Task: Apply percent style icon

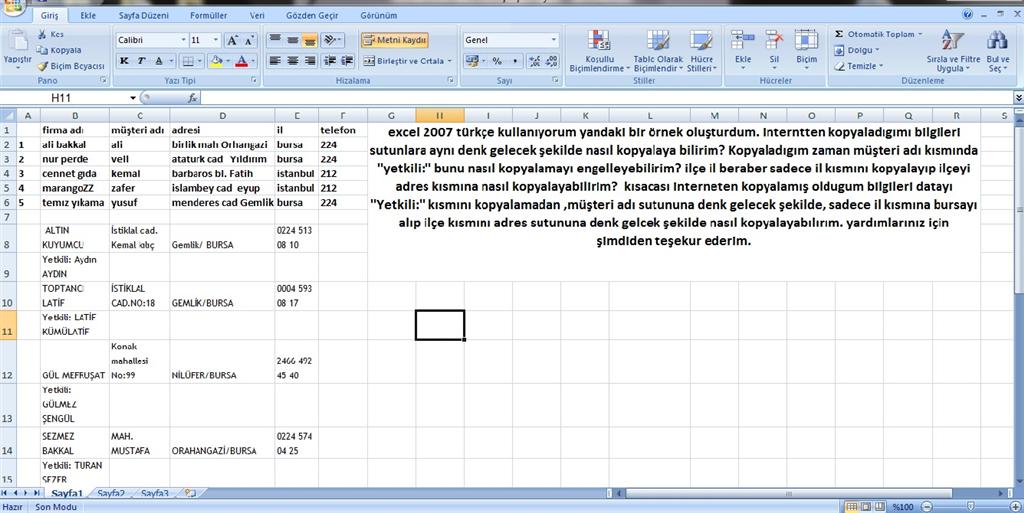Action: click(x=497, y=61)
